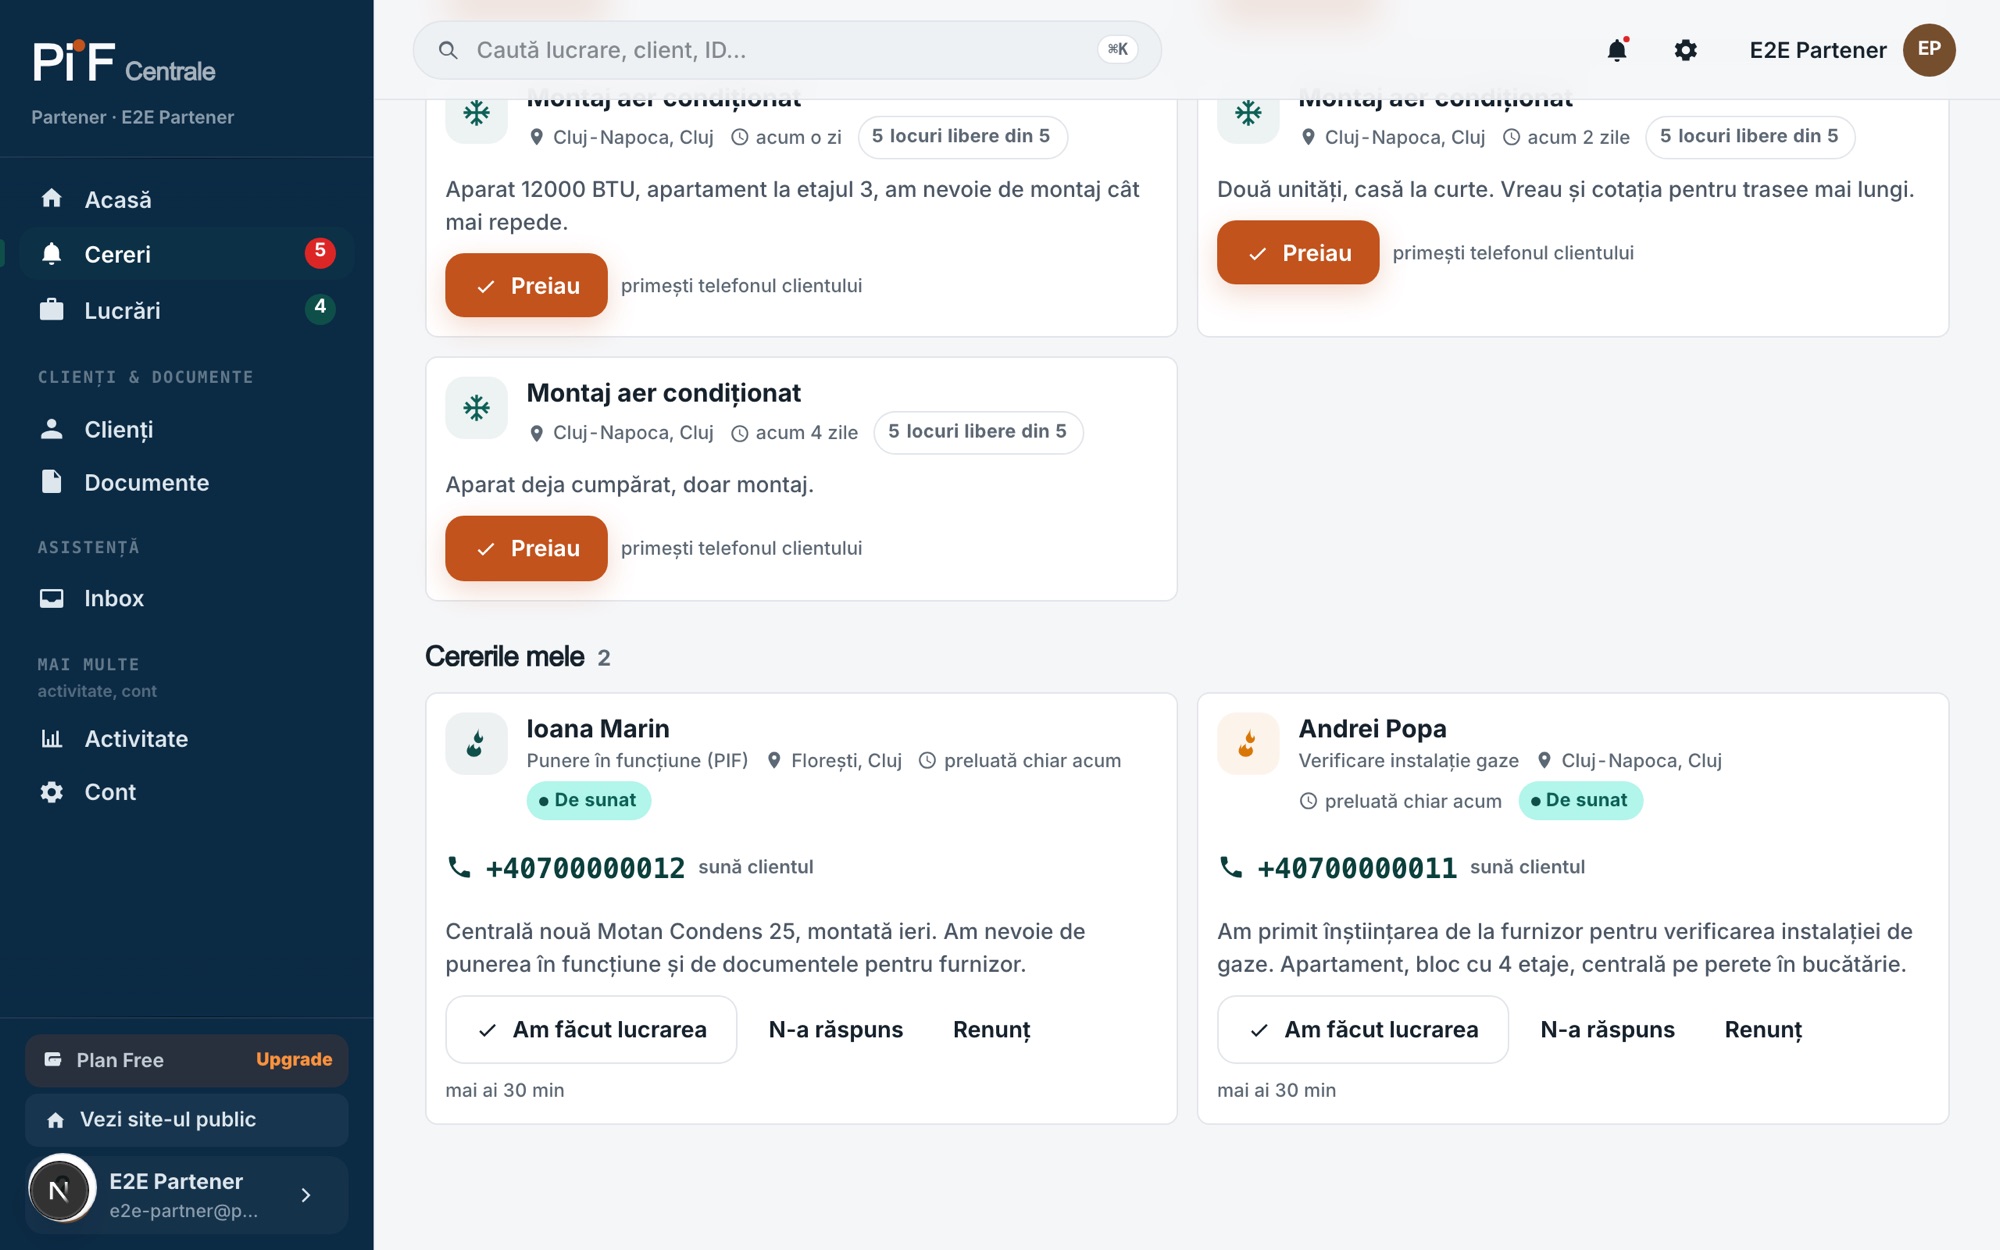Click Renunț for Ioana Marin
Image resolution: width=2000 pixels, height=1250 pixels.
click(x=991, y=1029)
